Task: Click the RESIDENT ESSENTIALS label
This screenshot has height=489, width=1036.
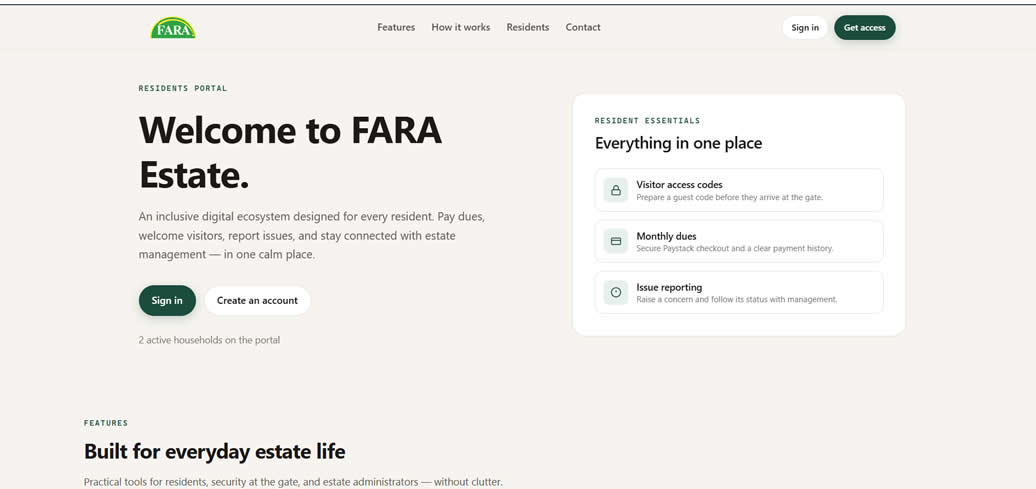Action: click(647, 121)
